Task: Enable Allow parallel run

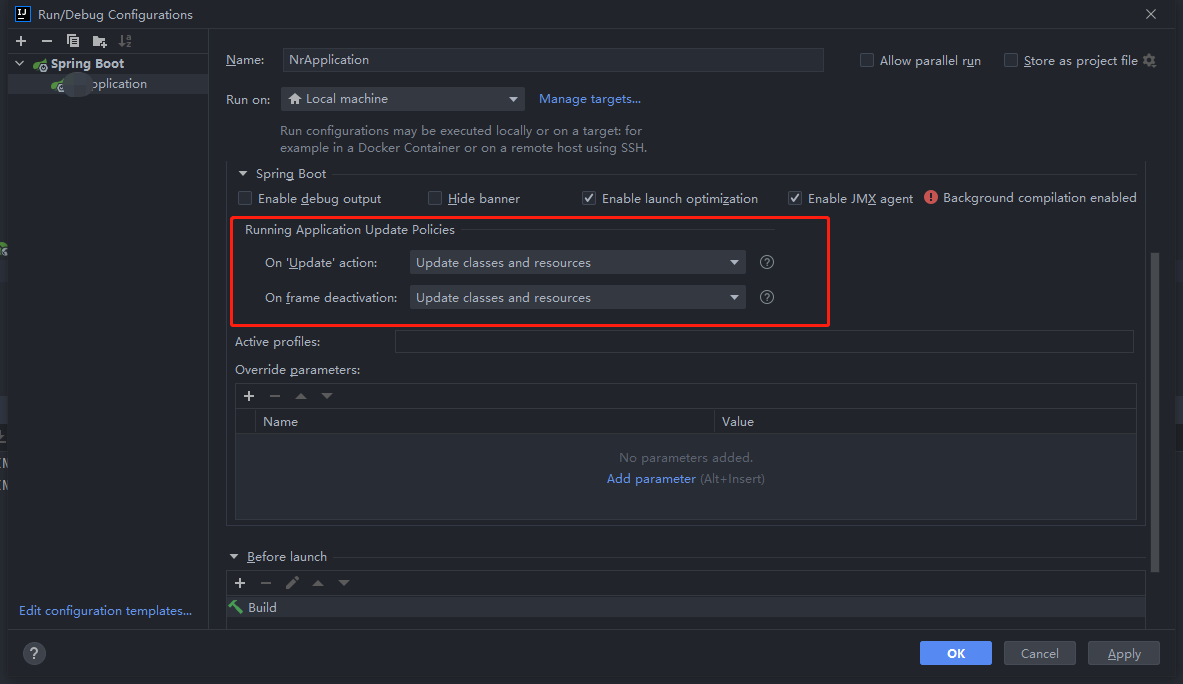Action: (x=867, y=60)
